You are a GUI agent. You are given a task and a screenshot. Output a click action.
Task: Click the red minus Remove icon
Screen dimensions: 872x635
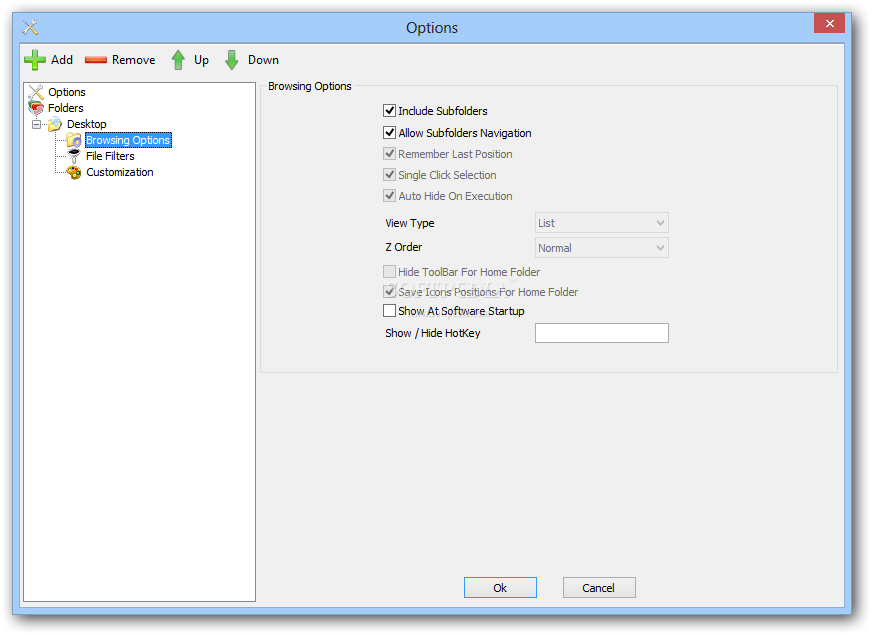tap(96, 60)
